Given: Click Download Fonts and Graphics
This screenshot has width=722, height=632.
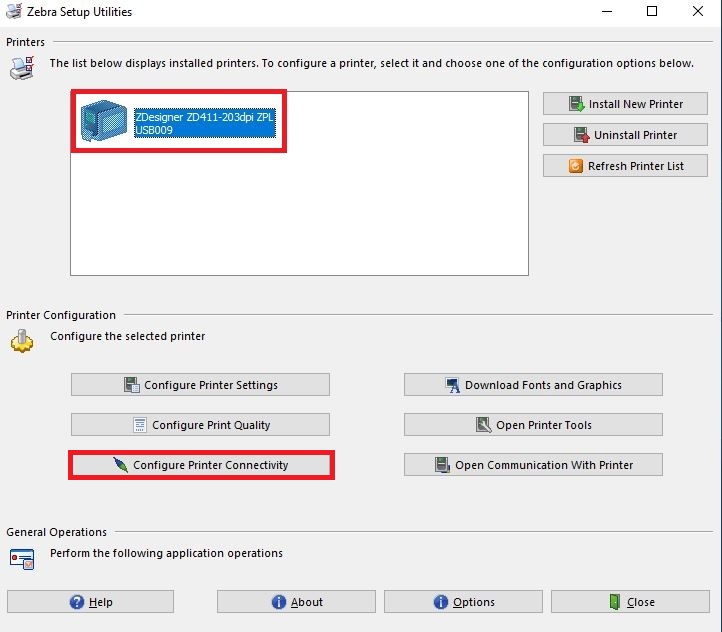Looking at the screenshot, I should [x=533, y=385].
